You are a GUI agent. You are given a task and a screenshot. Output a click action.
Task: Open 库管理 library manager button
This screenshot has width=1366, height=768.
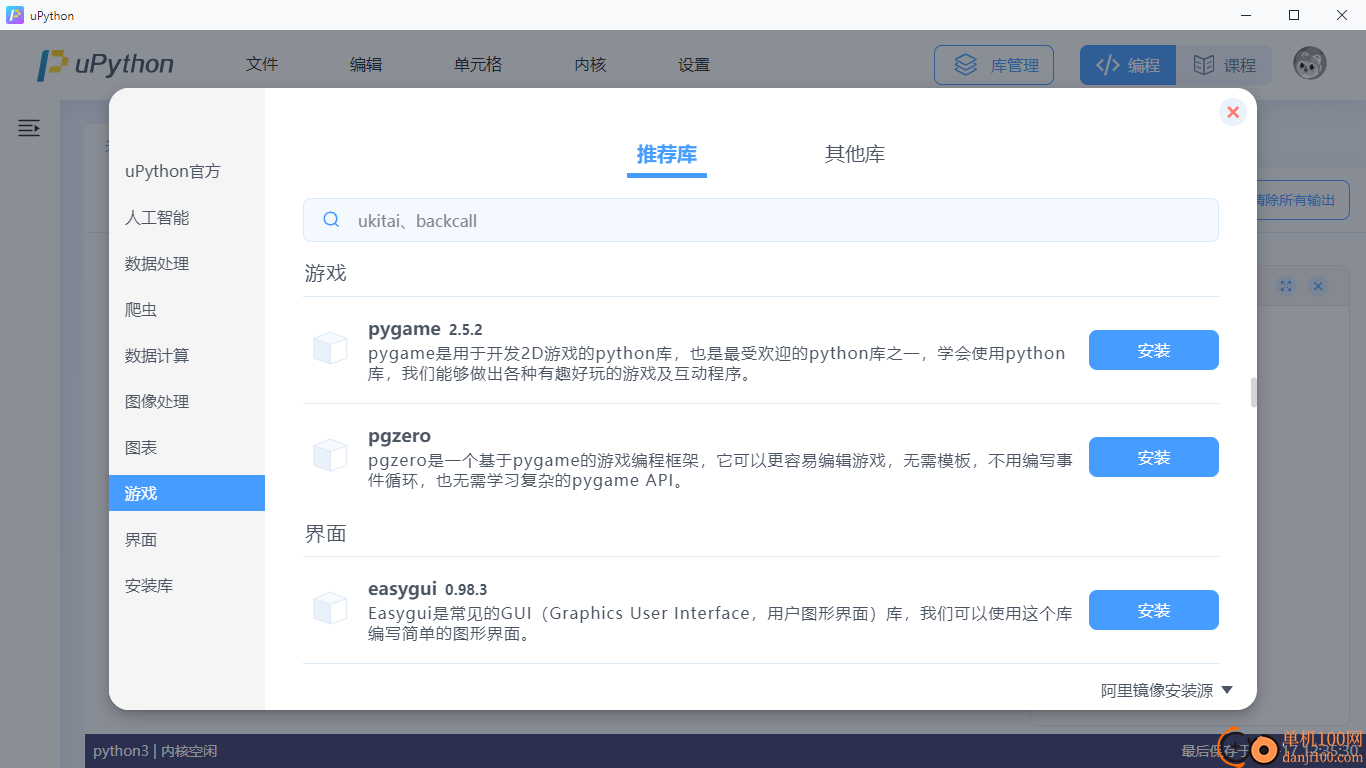point(994,65)
